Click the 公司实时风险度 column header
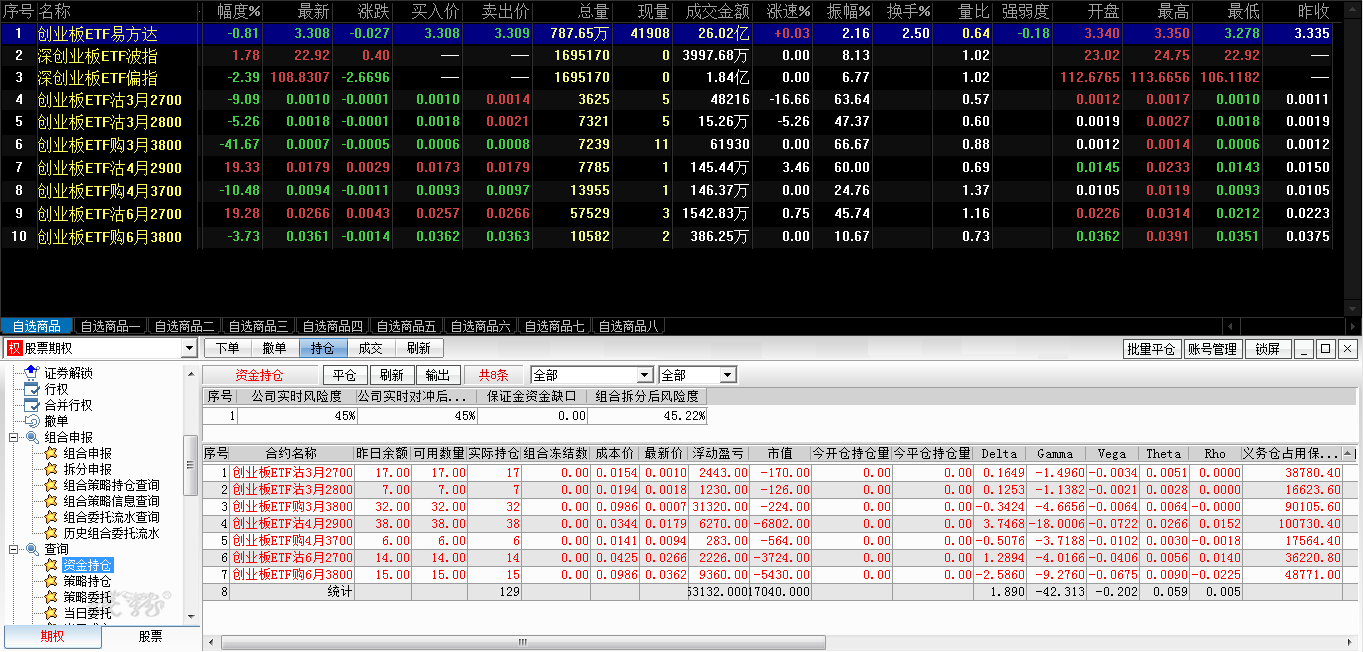The width and height of the screenshot is (1363, 652). click(x=296, y=396)
